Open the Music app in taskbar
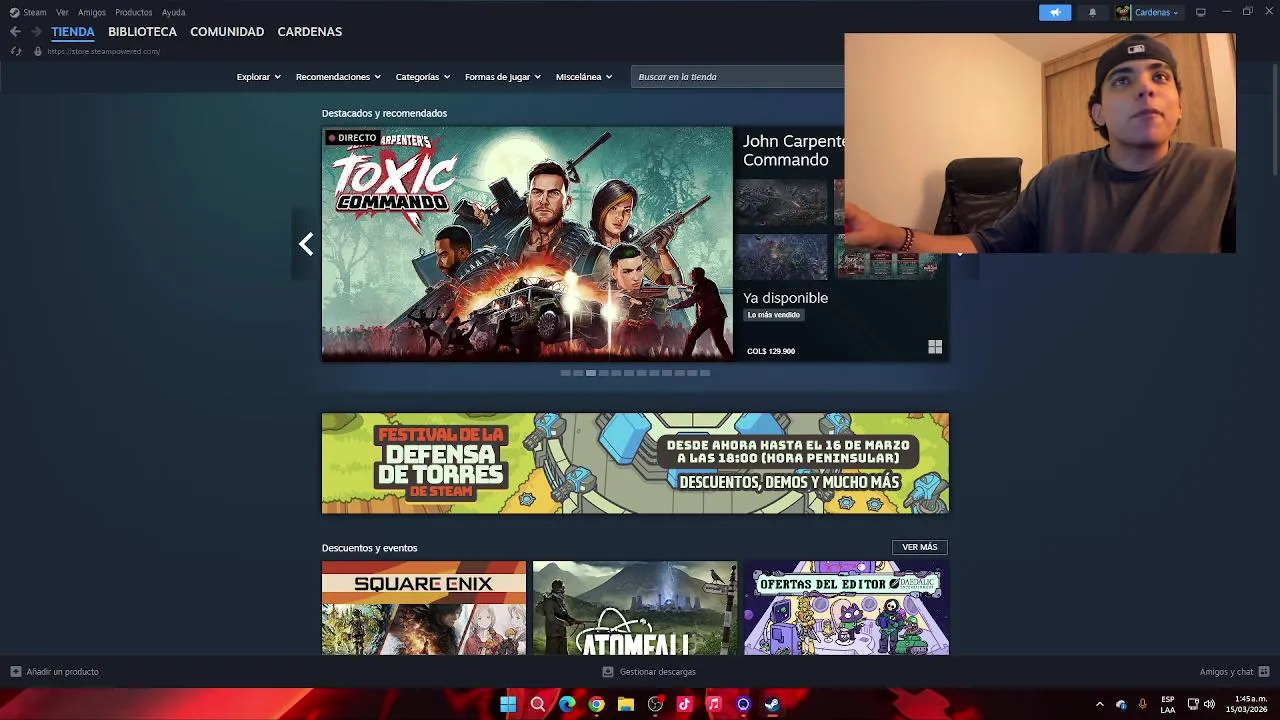 pyautogui.click(x=714, y=704)
